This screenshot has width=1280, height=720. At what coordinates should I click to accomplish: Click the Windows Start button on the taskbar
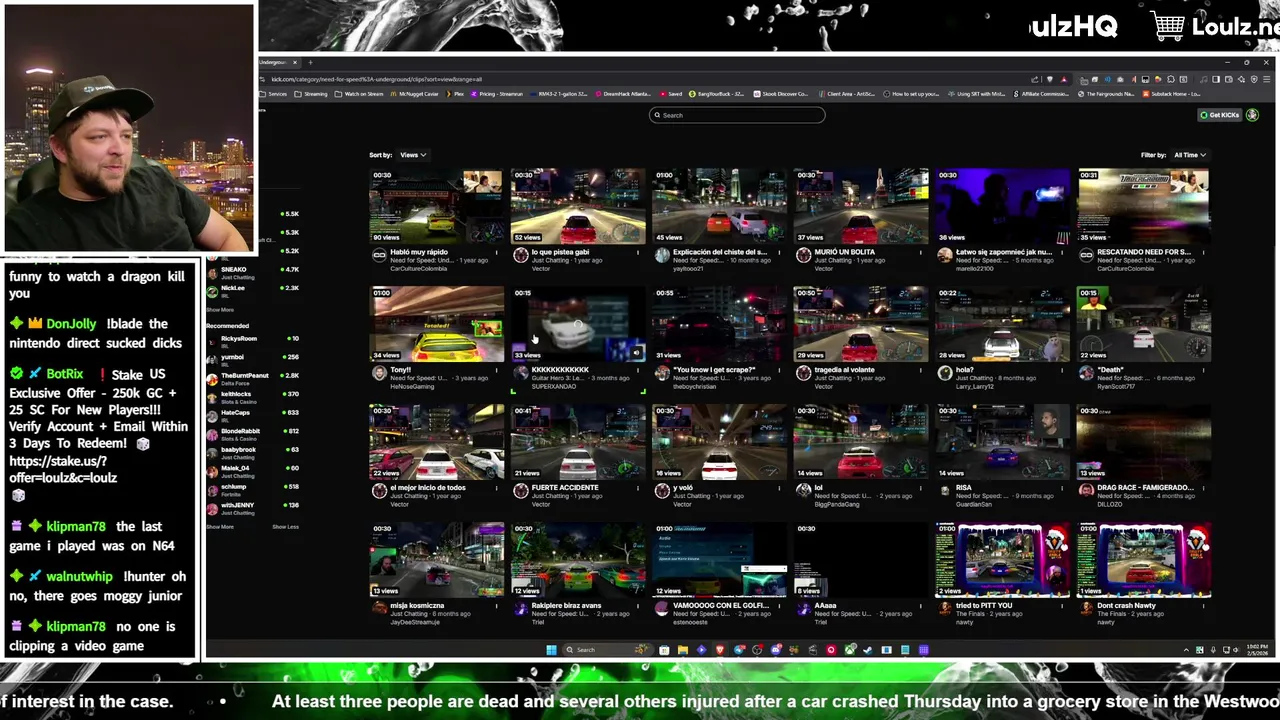[551, 650]
